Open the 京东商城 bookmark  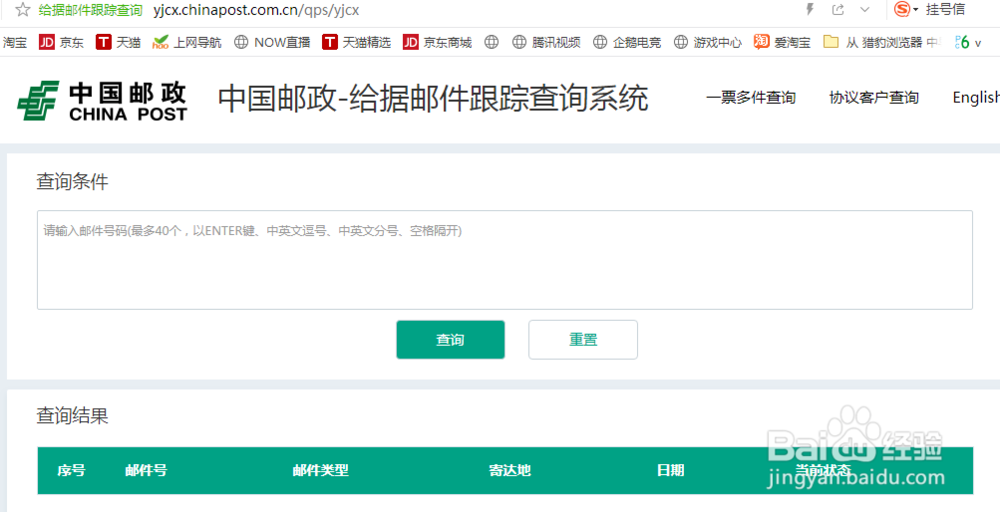click(437, 43)
